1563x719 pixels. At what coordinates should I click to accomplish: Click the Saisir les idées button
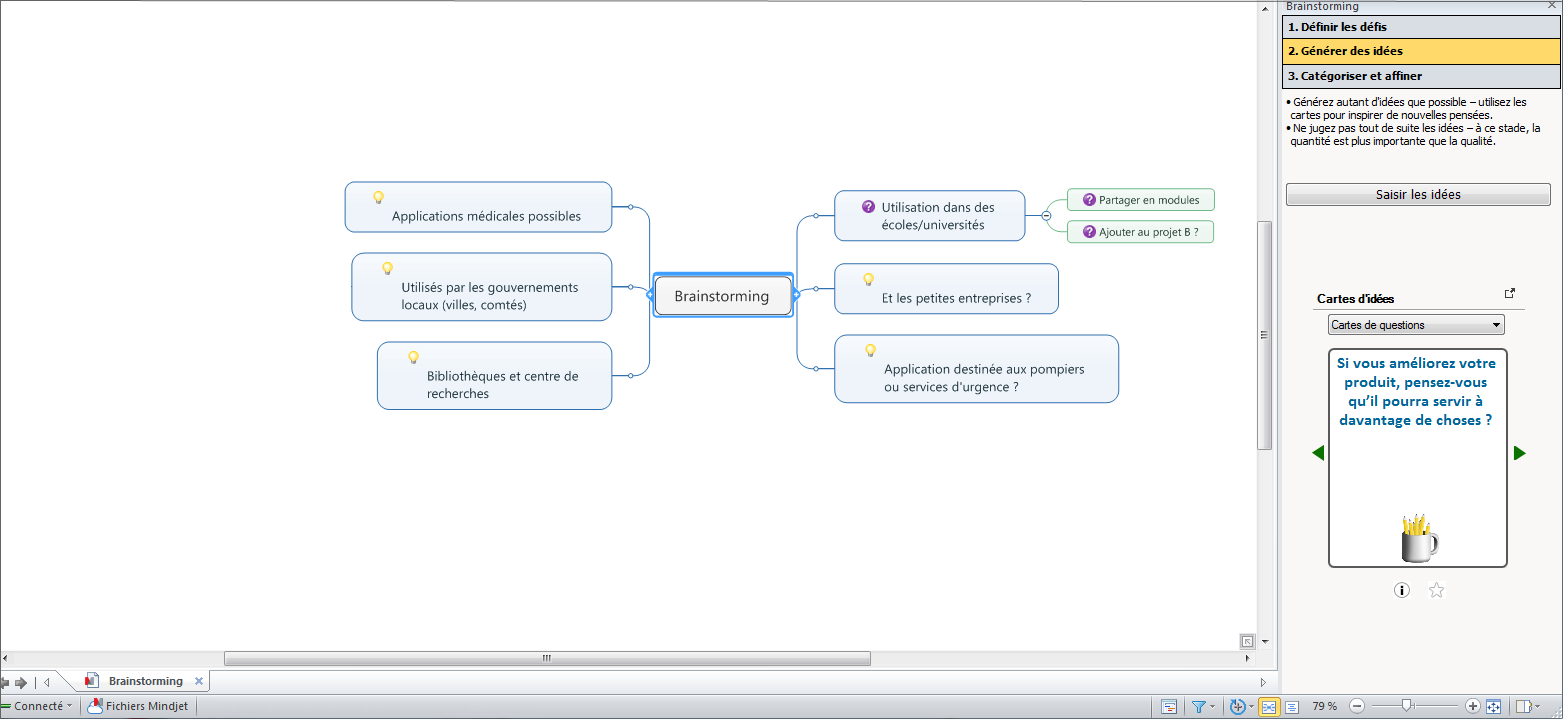[x=1418, y=195]
